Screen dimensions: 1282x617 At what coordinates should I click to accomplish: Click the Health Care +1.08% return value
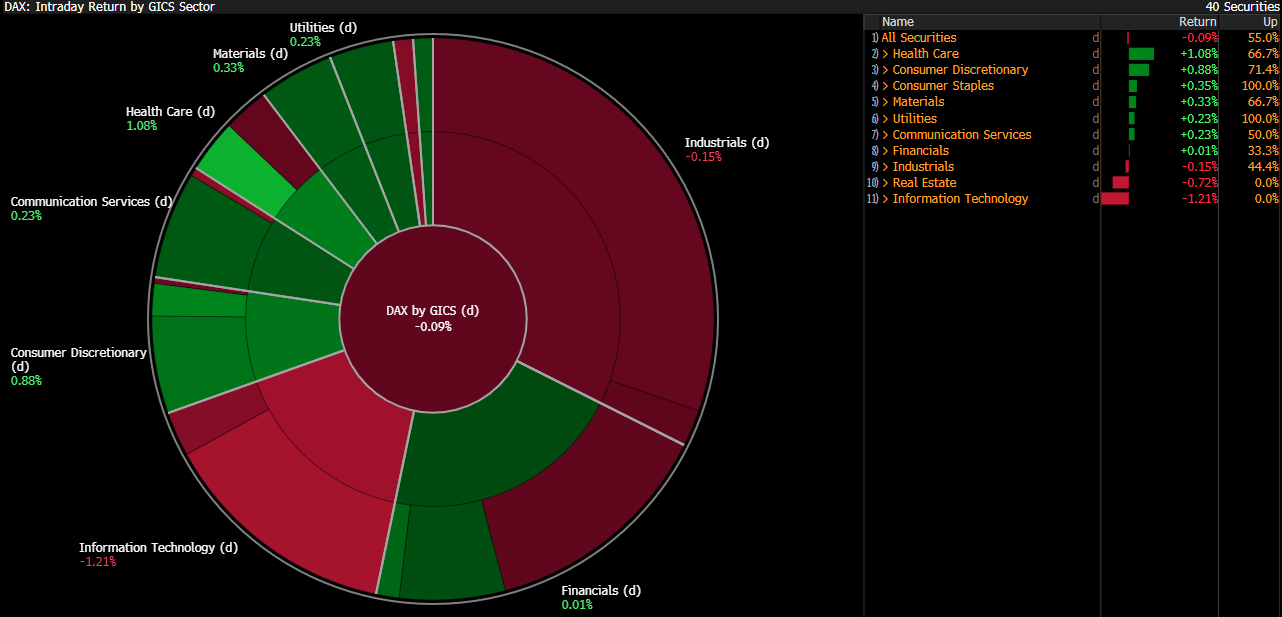[1198, 54]
